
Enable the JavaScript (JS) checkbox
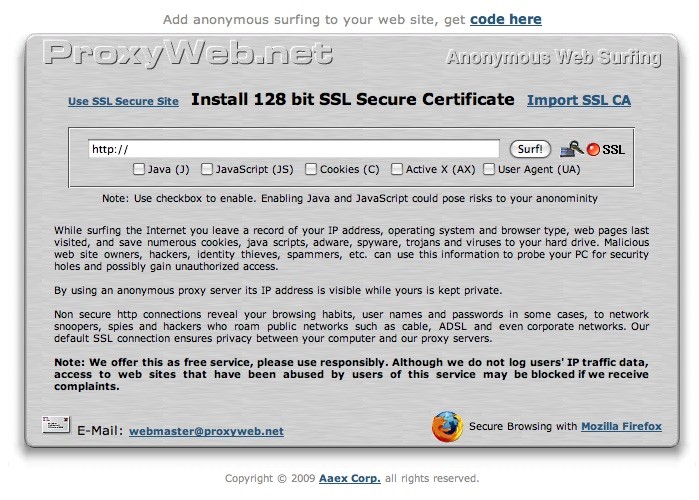tap(206, 169)
